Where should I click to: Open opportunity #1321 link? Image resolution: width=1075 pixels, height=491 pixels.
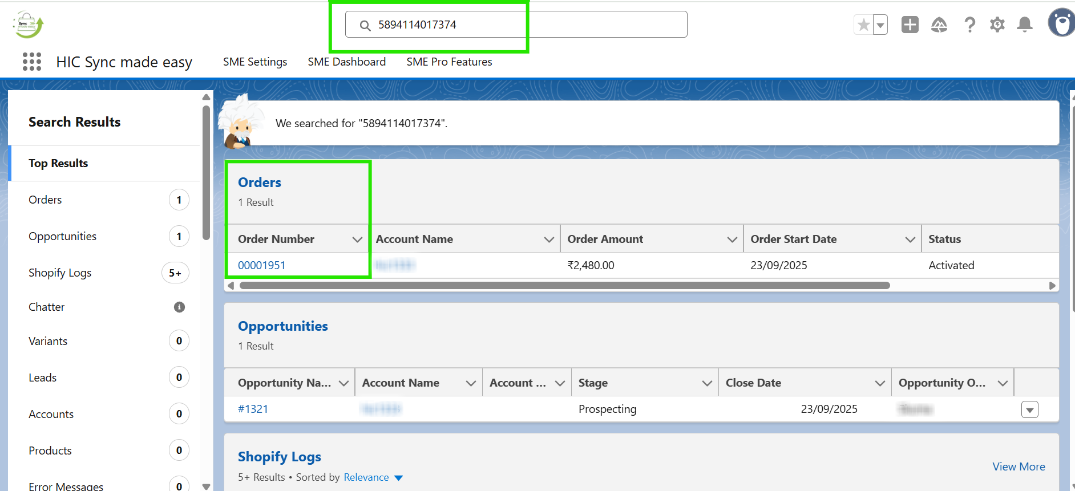(253, 409)
